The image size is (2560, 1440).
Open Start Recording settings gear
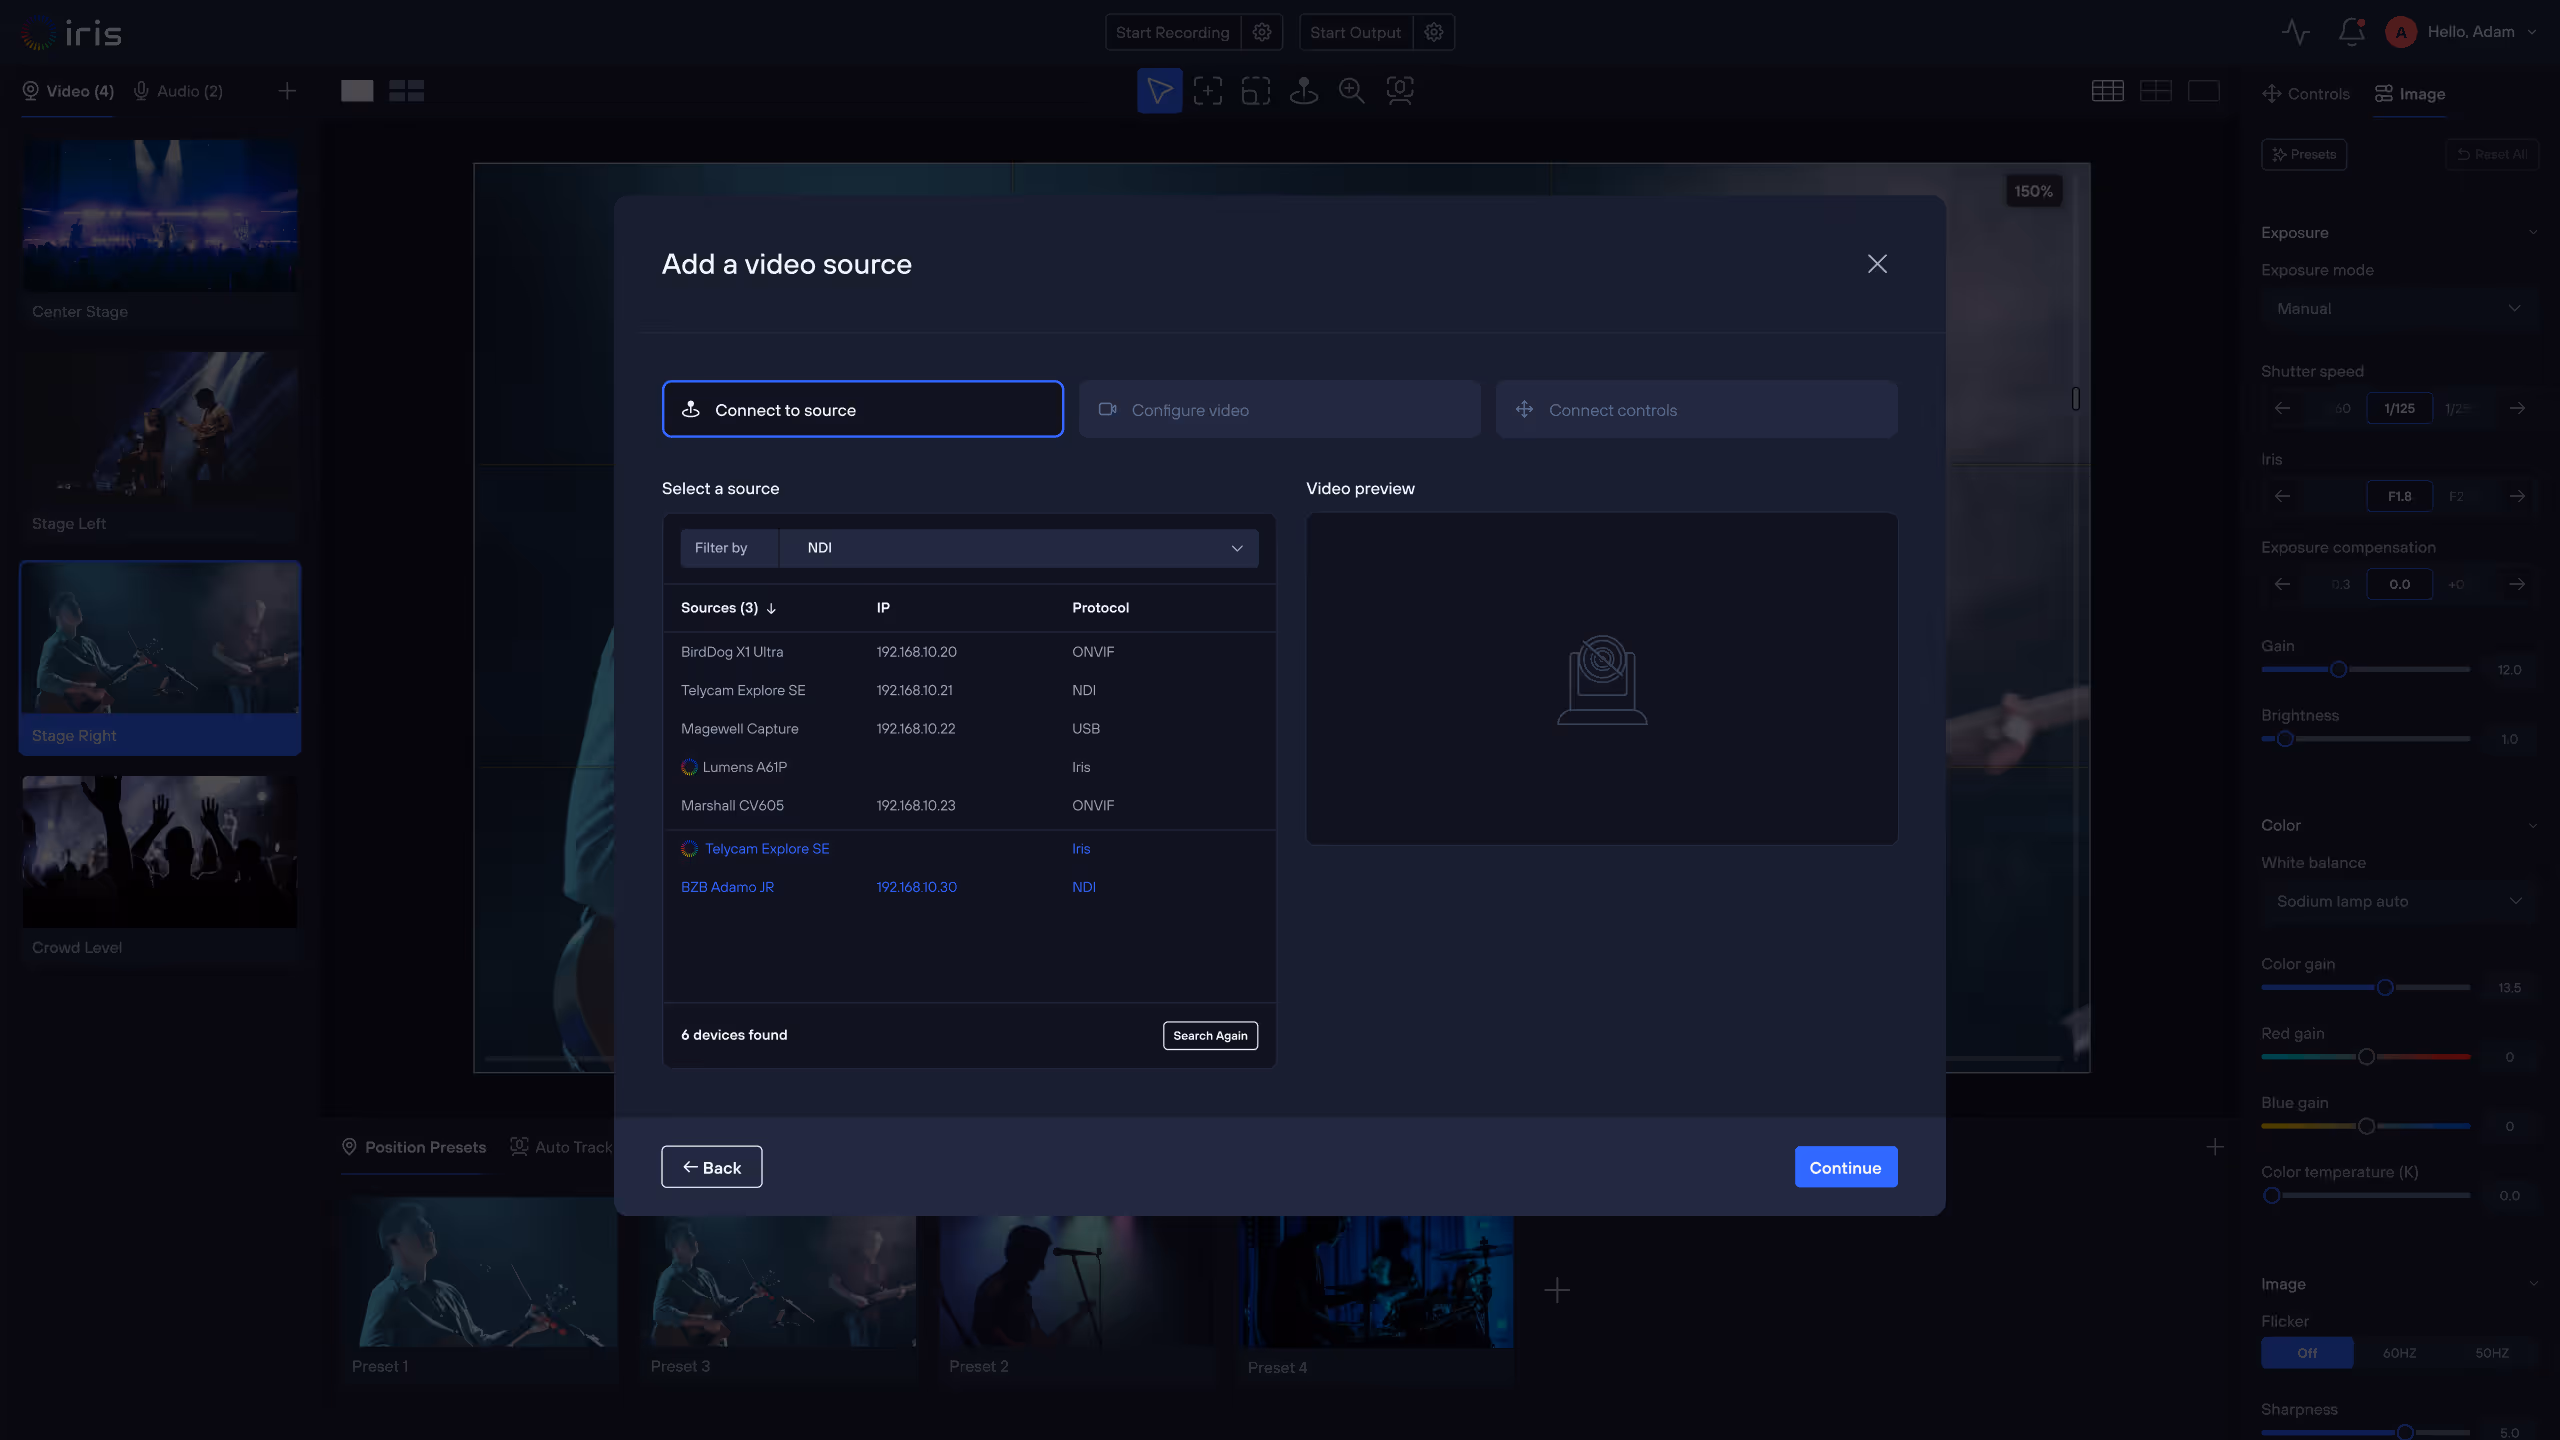1262,32
